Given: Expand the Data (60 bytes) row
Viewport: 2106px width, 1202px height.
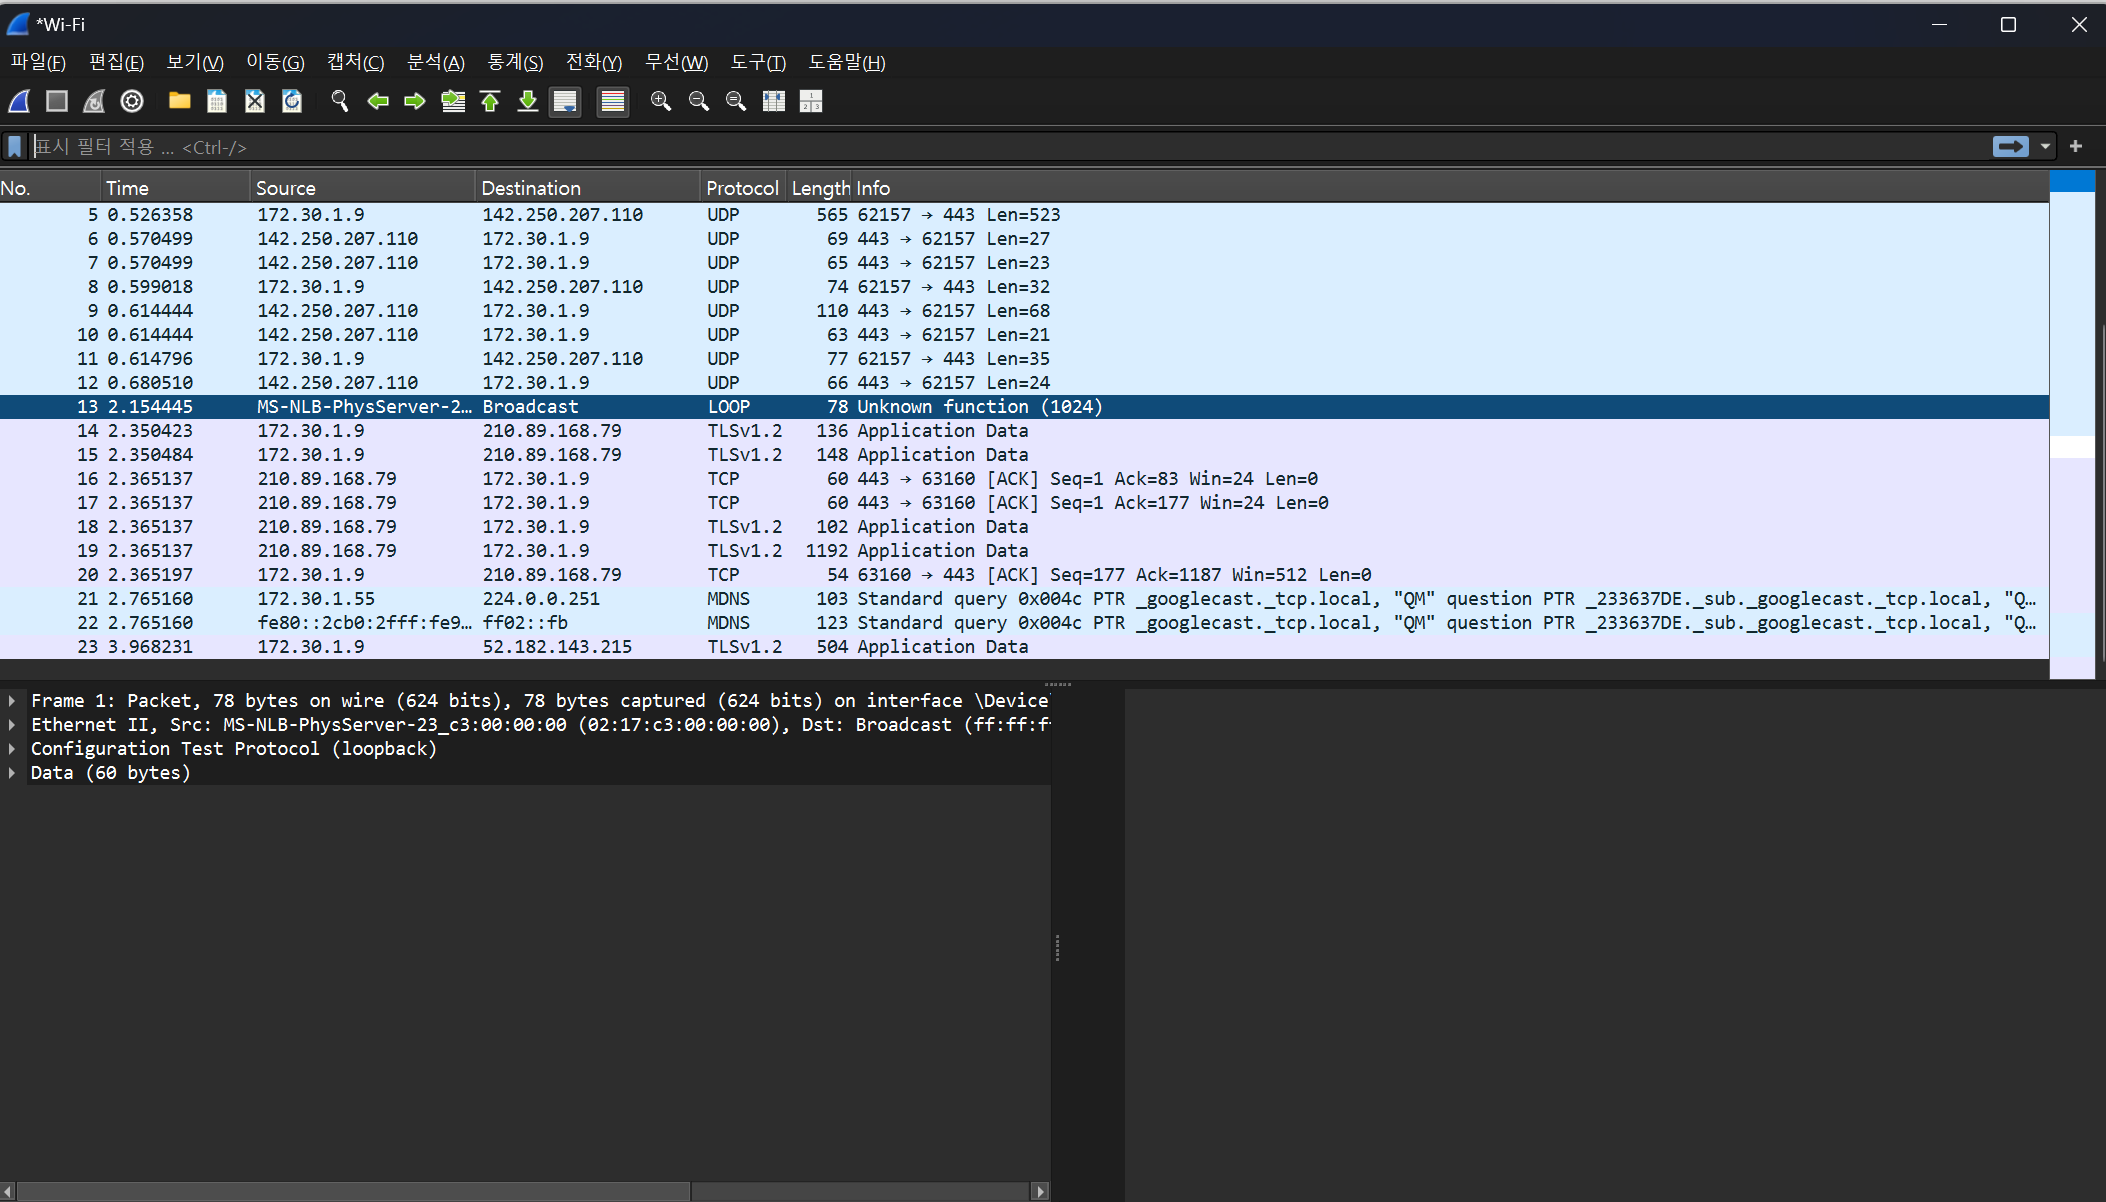Looking at the screenshot, I should click(12, 773).
